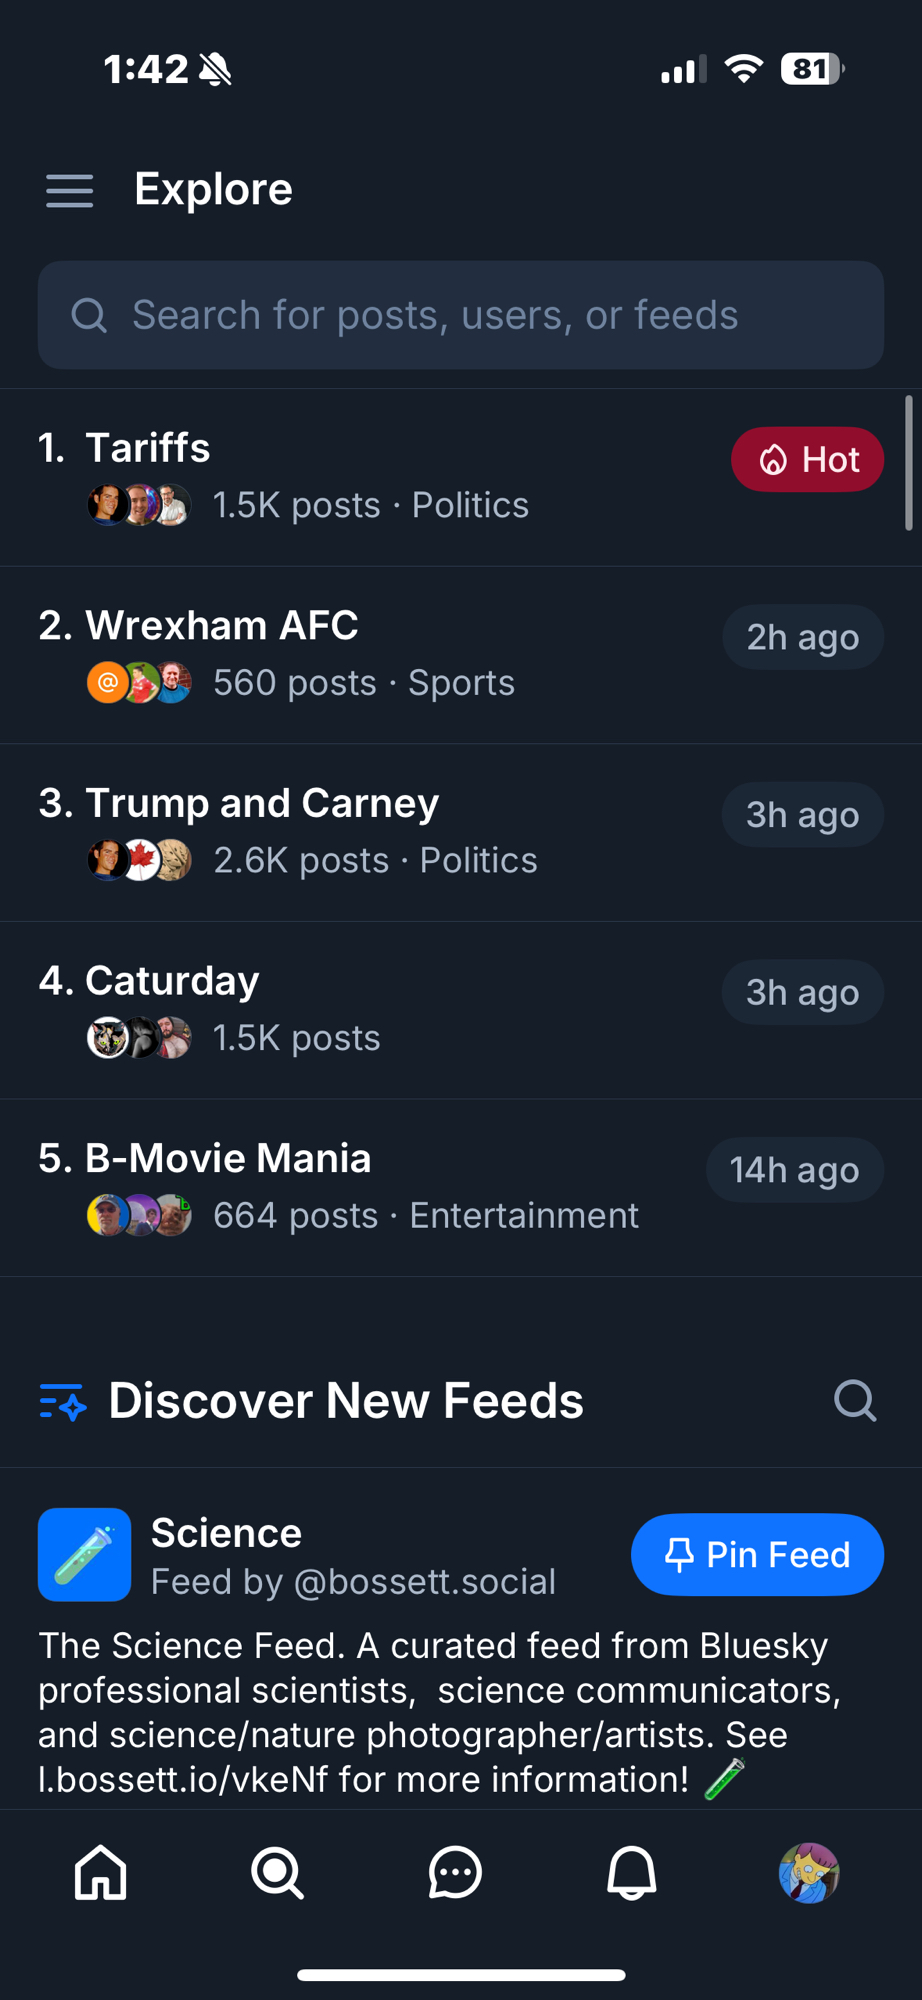The image size is (922, 2000).
Task: Search feeds using Discover magnifier icon
Action: [855, 1400]
